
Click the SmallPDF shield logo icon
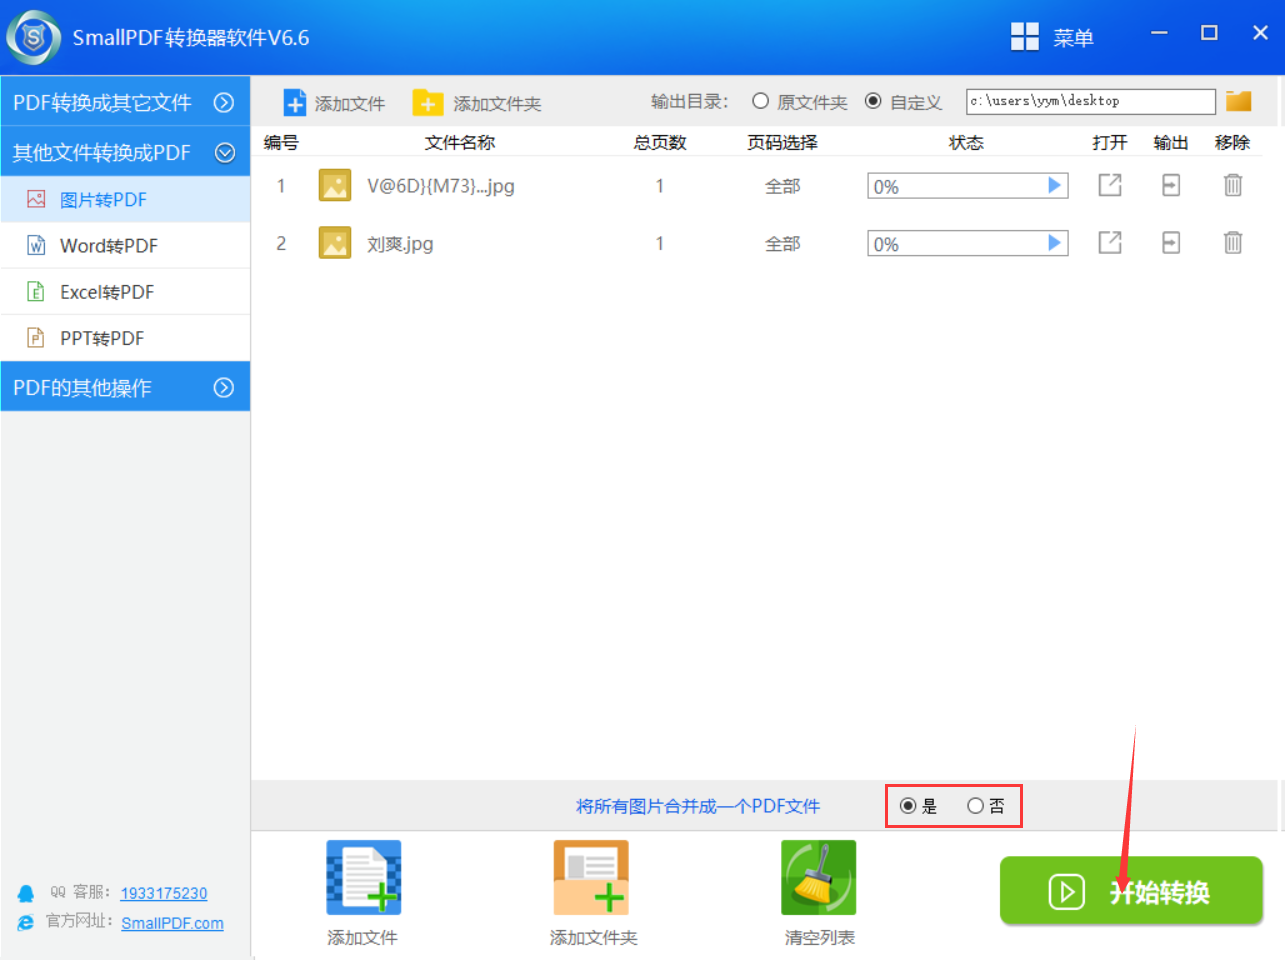pos(33,38)
